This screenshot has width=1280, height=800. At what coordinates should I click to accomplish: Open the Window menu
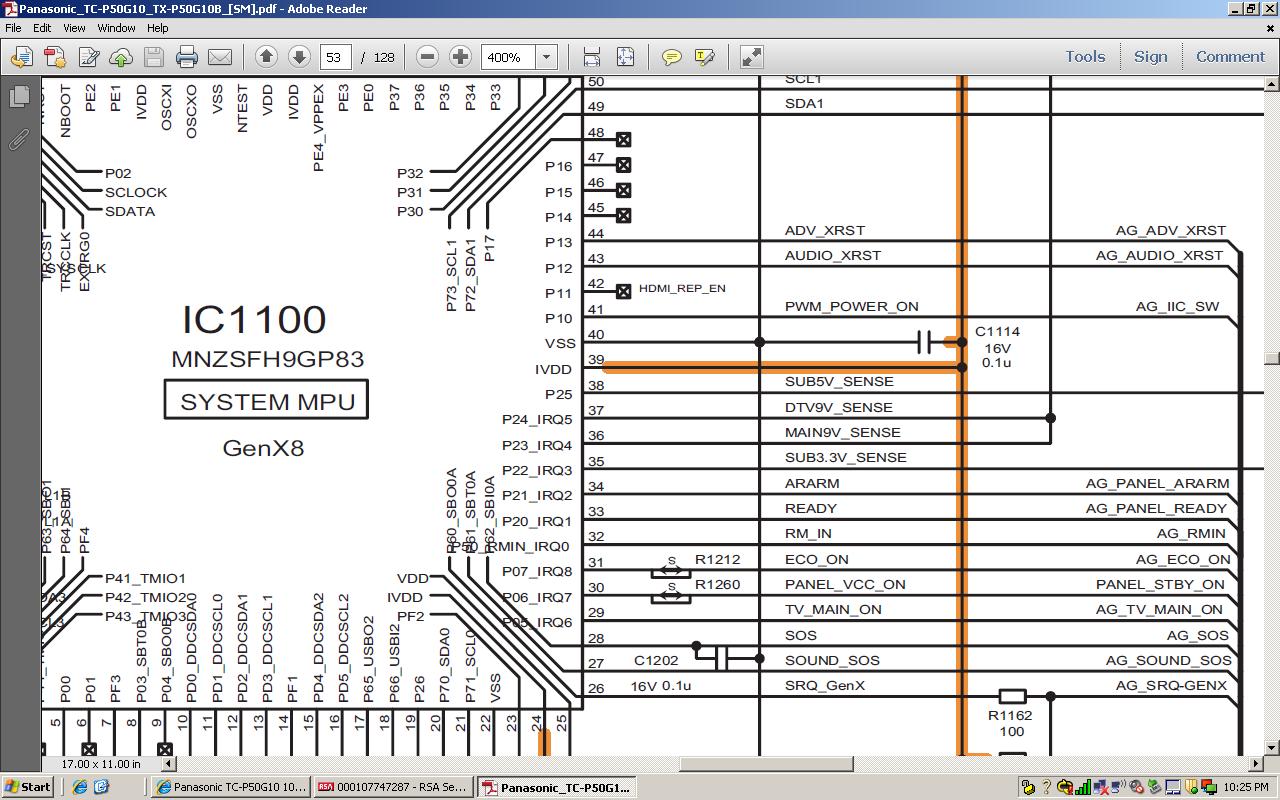pos(116,28)
